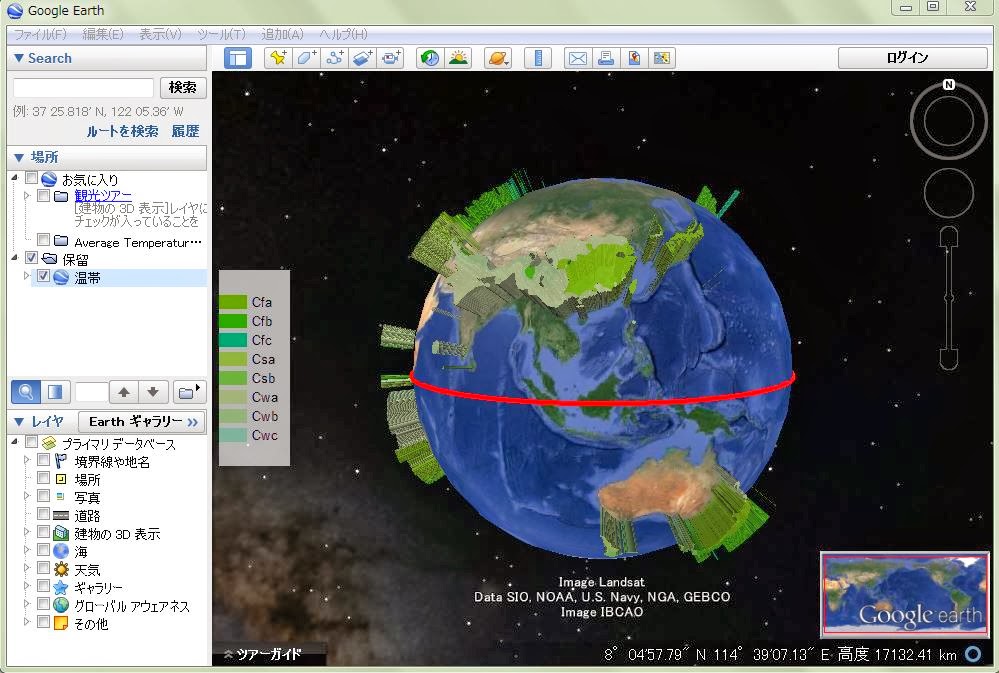This screenshot has height=673, width=999.
Task: Click the 検索 button
Action: tap(183, 87)
